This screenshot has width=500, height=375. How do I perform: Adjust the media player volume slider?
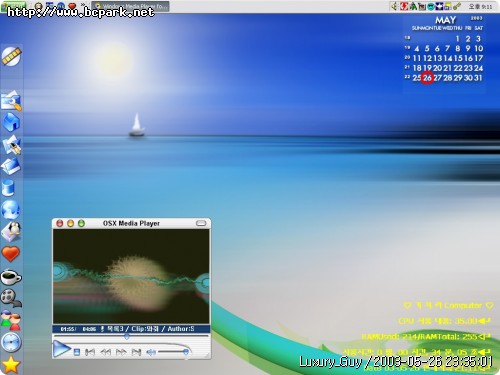[173, 352]
